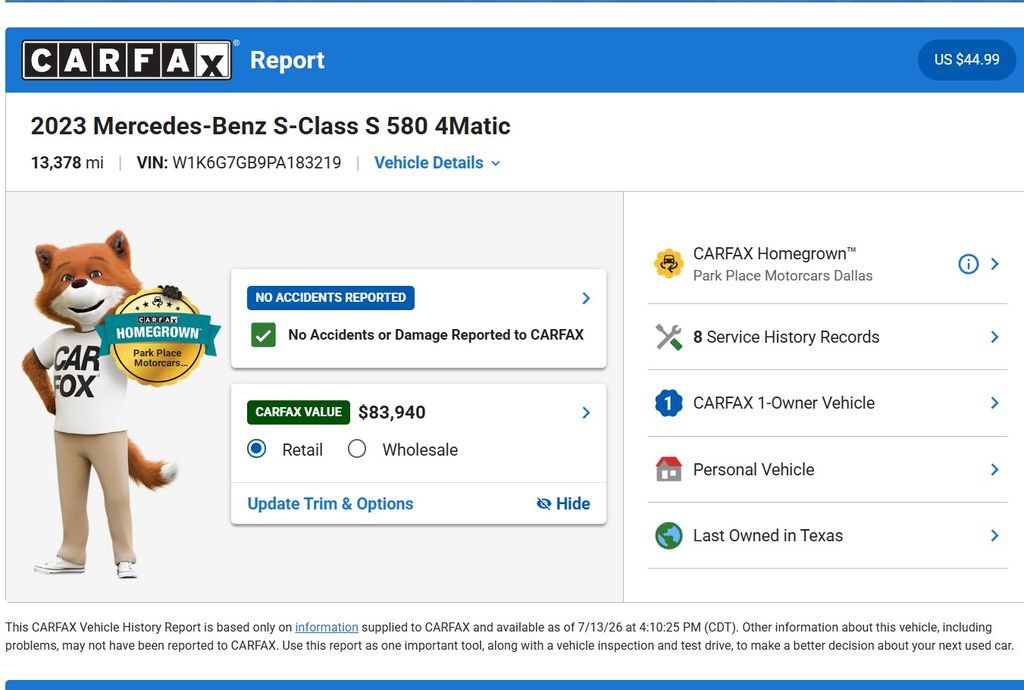The width and height of the screenshot is (1024, 690).
Task: Click CARFAX 1-Owner Vehicle text
Action: click(x=784, y=403)
